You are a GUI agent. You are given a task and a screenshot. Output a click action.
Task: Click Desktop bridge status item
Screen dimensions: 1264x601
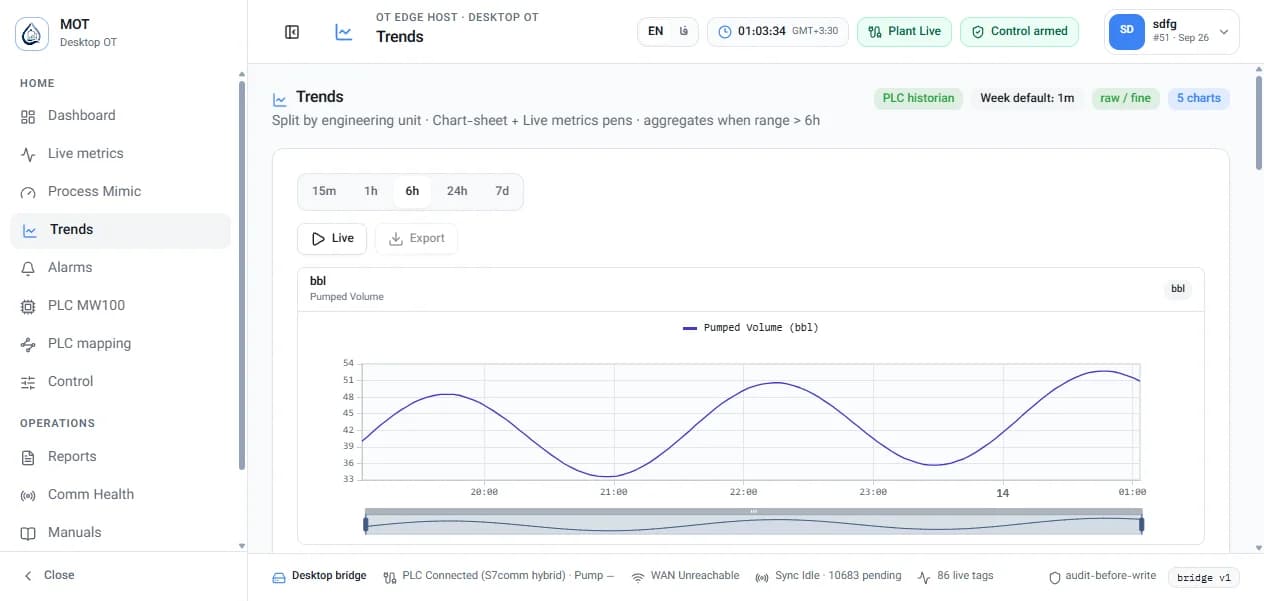click(320, 576)
